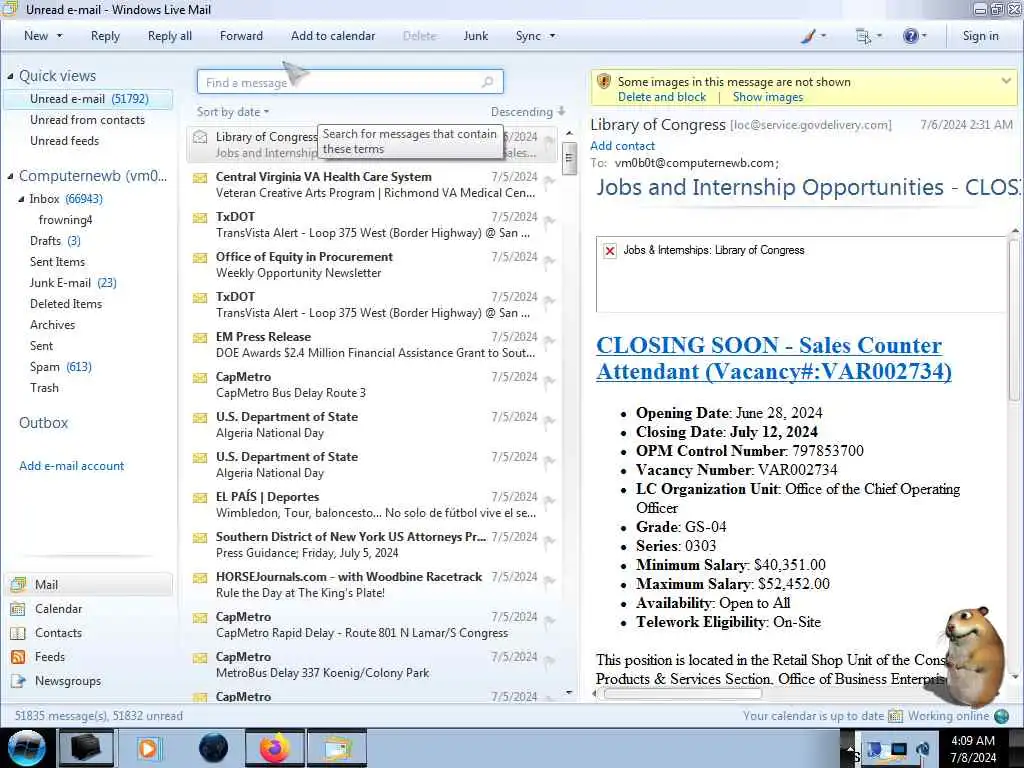Click Show images link
The width and height of the screenshot is (1024, 768).
767,97
